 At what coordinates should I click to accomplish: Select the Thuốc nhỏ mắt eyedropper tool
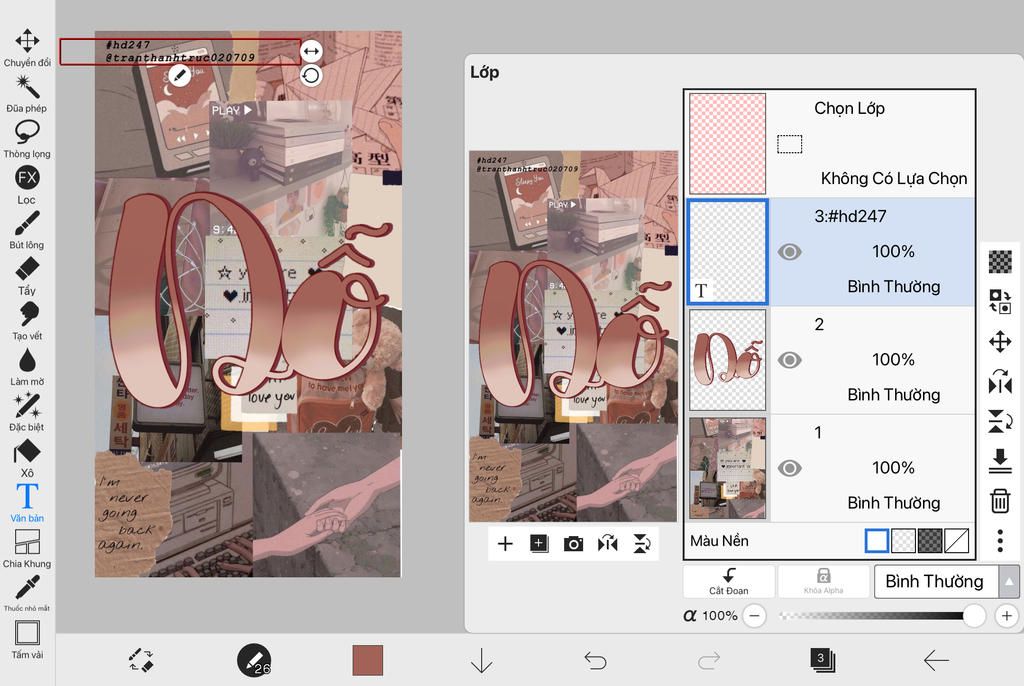[27, 593]
